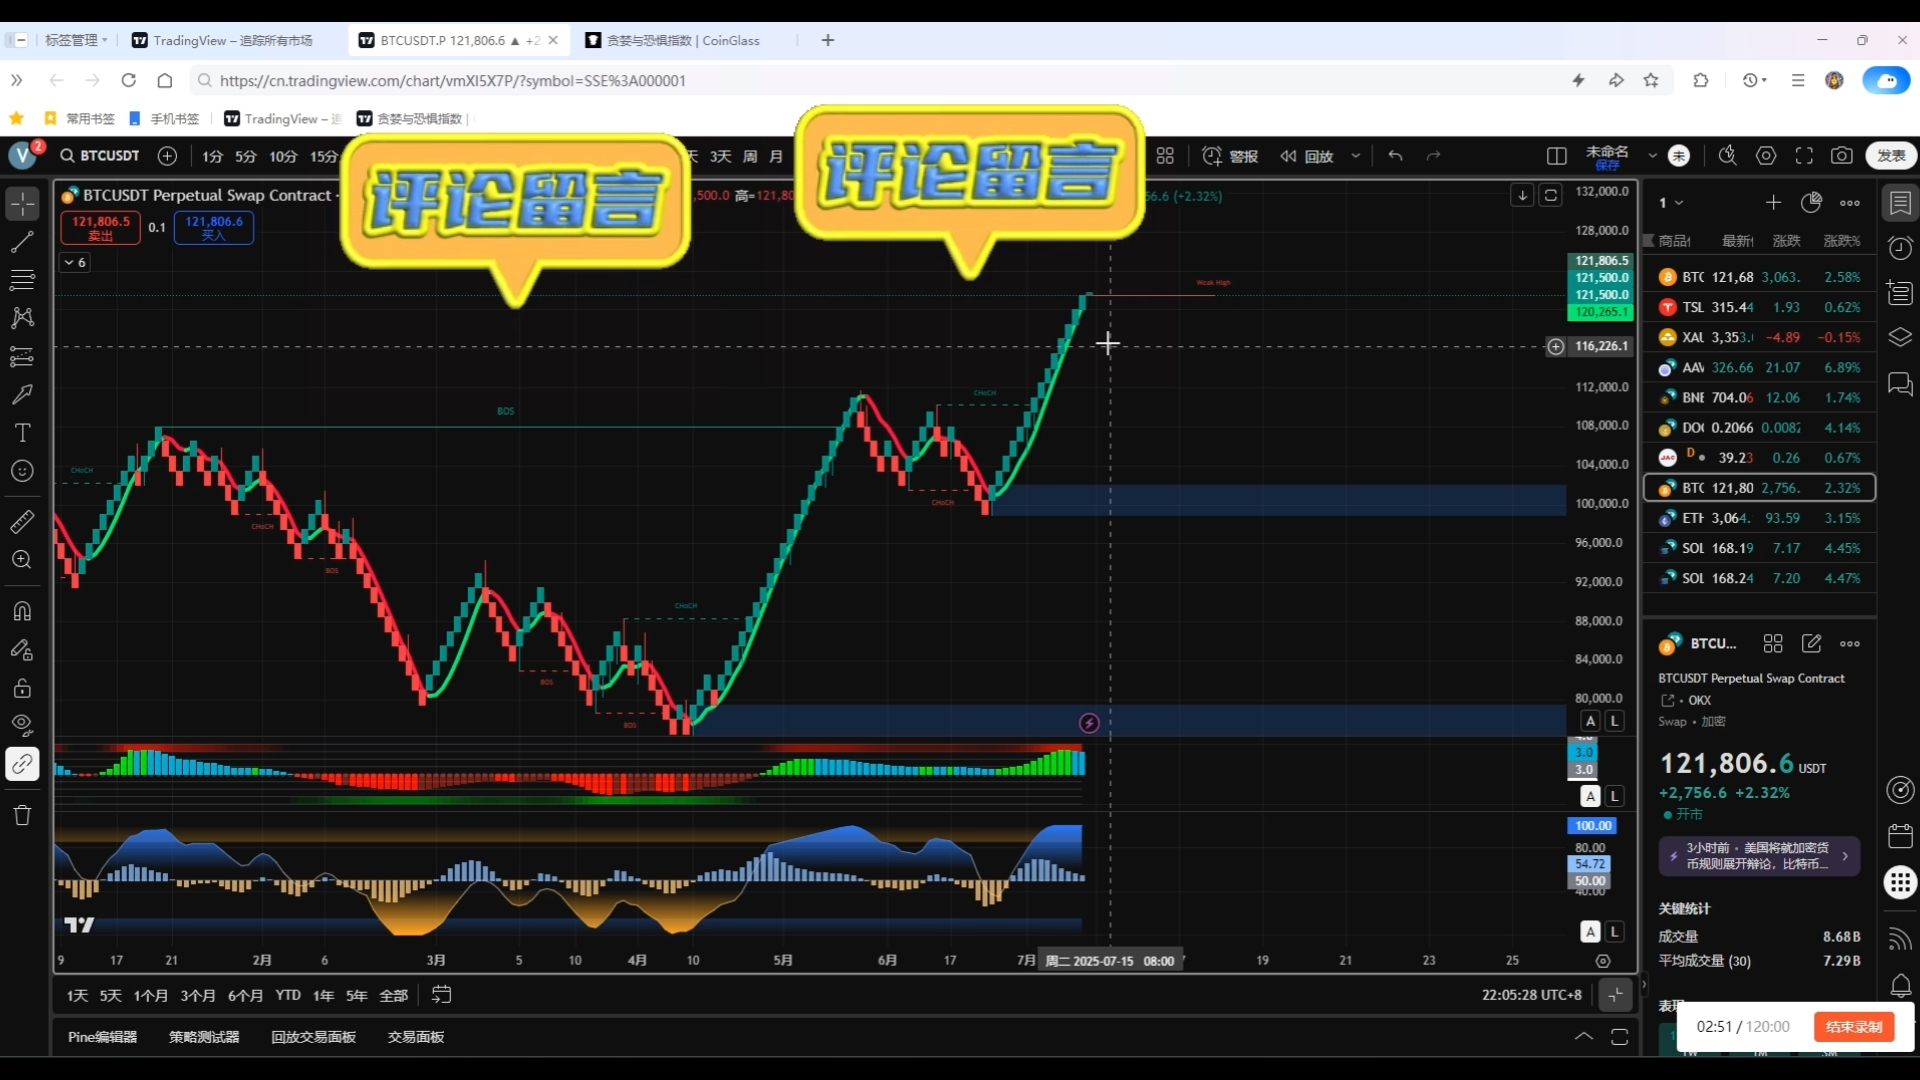
Task: Select the brush drawing tool
Action: (22, 394)
